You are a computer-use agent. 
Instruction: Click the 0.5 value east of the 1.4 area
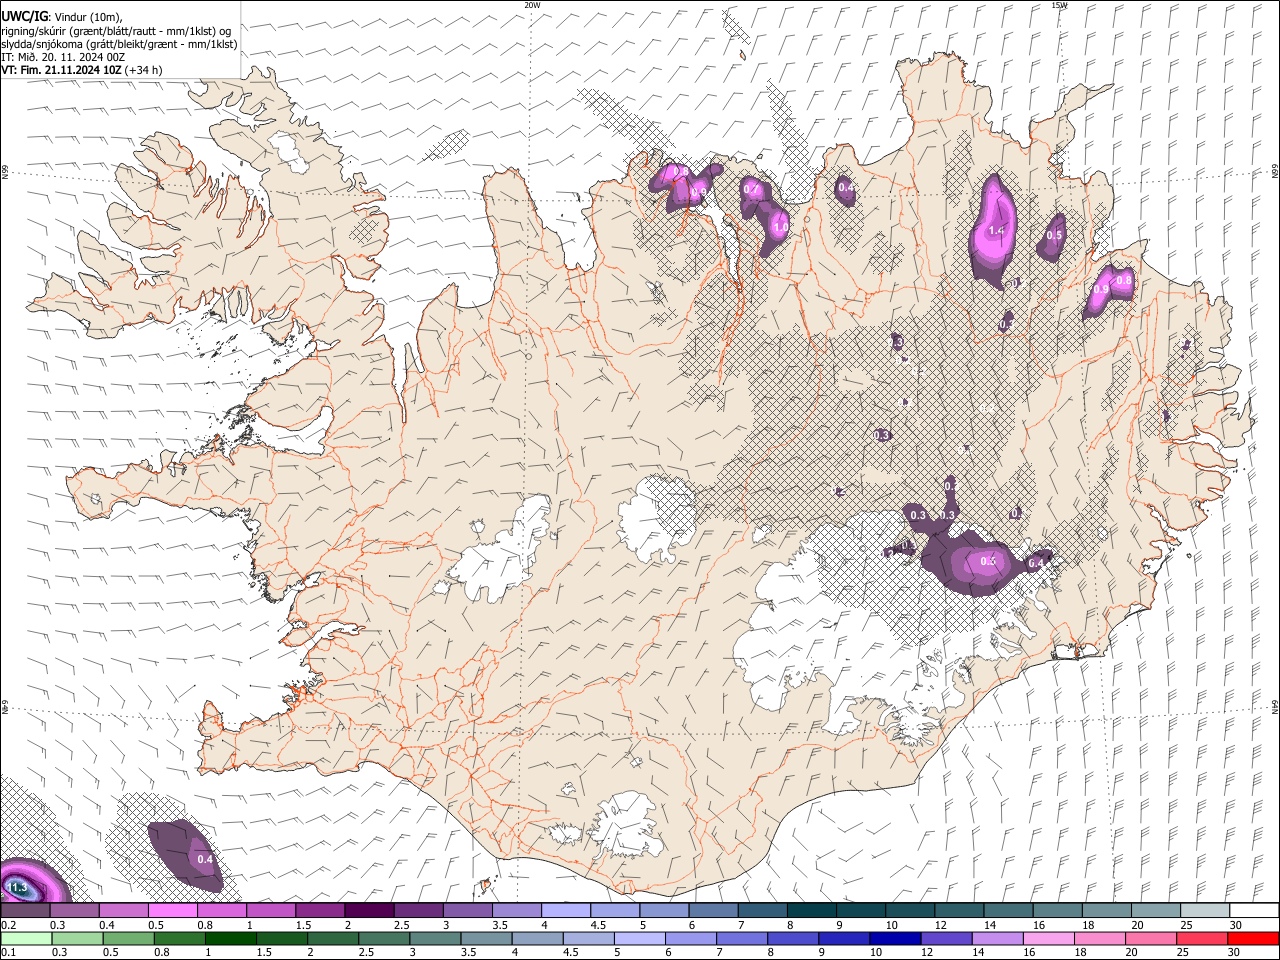[x=1054, y=235]
